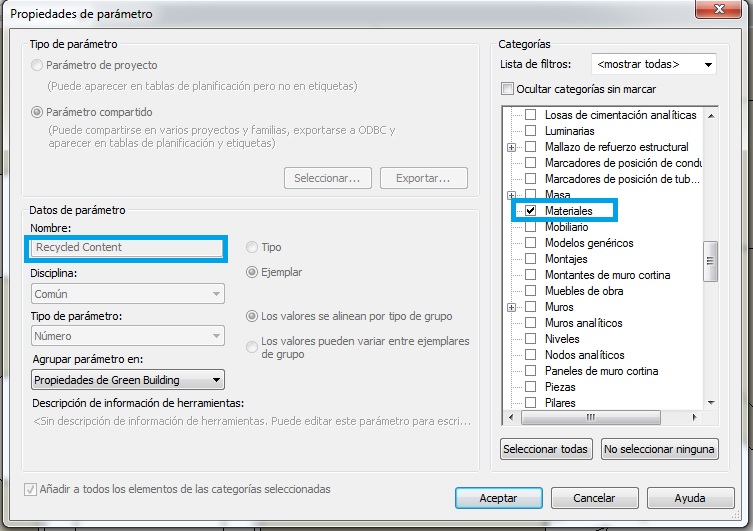
Task: Open the Lista de filtros dropdown
Action: 654,65
